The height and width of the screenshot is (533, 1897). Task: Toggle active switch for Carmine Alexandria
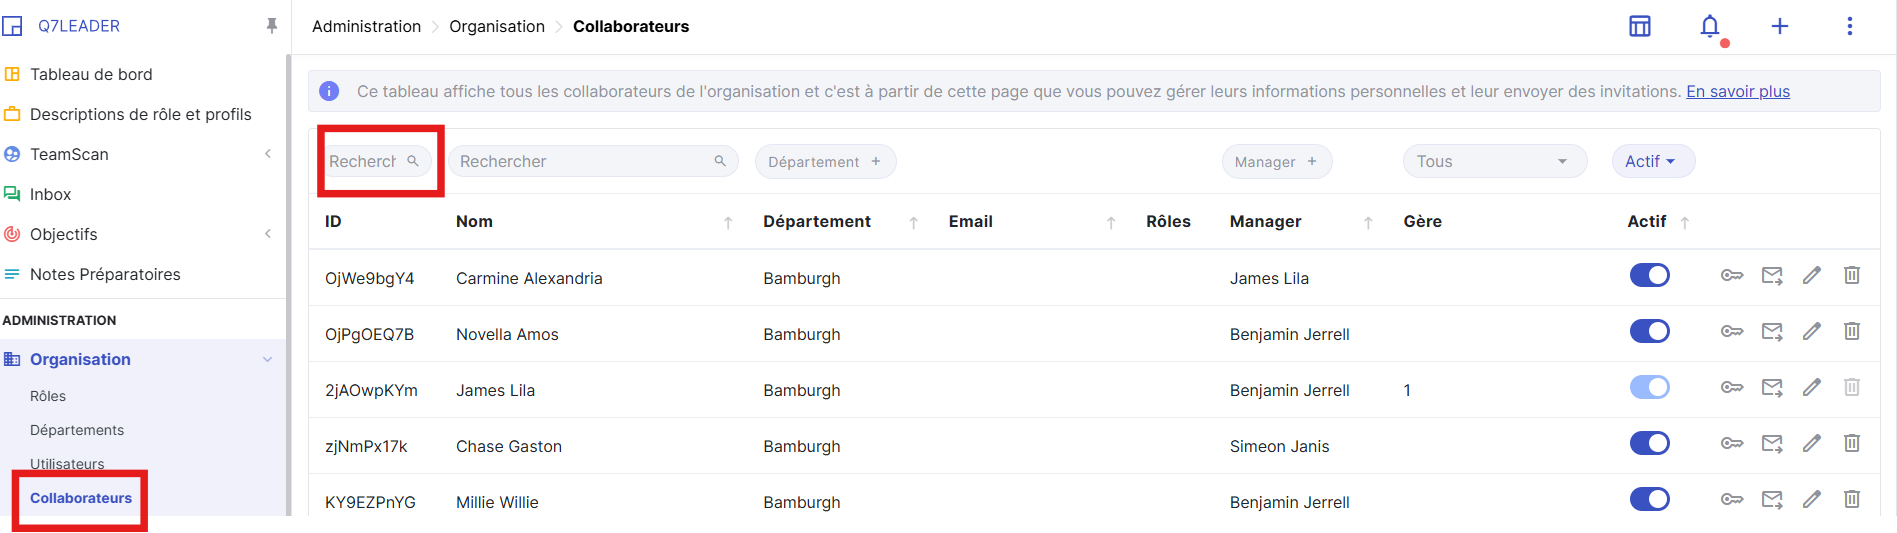point(1649,276)
